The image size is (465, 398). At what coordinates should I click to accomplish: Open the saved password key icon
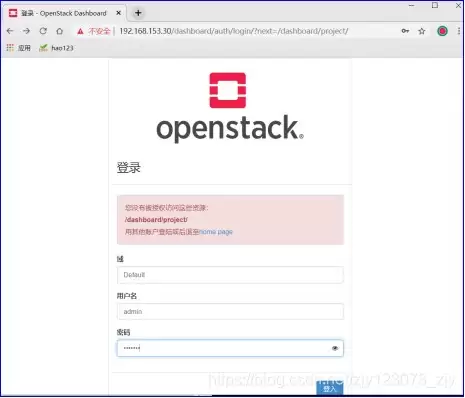click(405, 31)
